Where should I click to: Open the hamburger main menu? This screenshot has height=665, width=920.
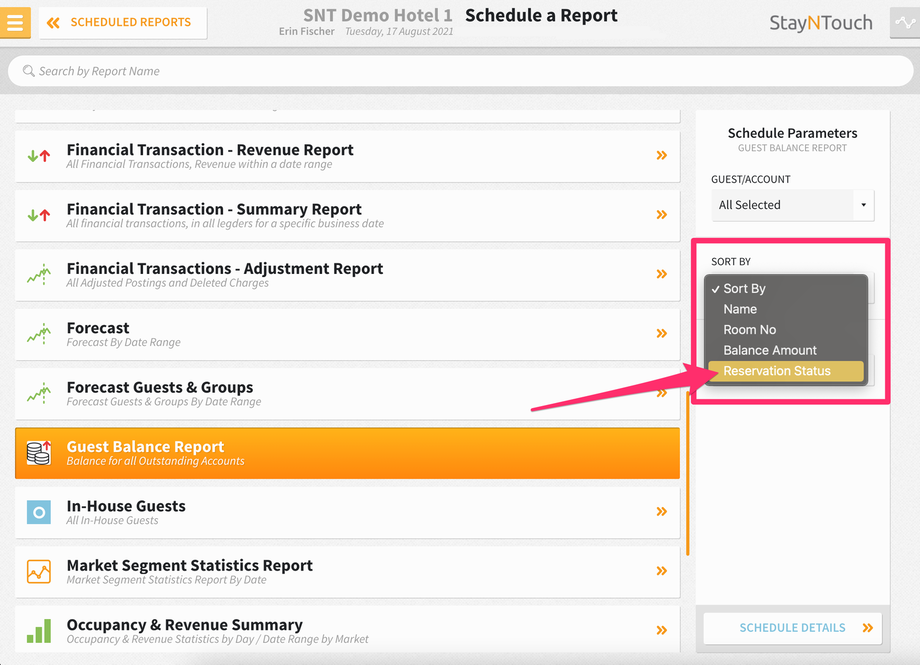[15, 22]
